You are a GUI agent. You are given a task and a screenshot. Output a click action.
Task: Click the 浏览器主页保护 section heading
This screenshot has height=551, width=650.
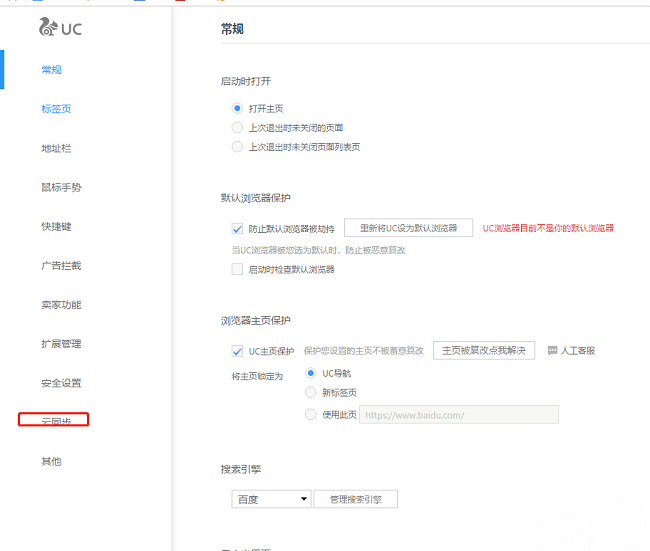(256, 321)
